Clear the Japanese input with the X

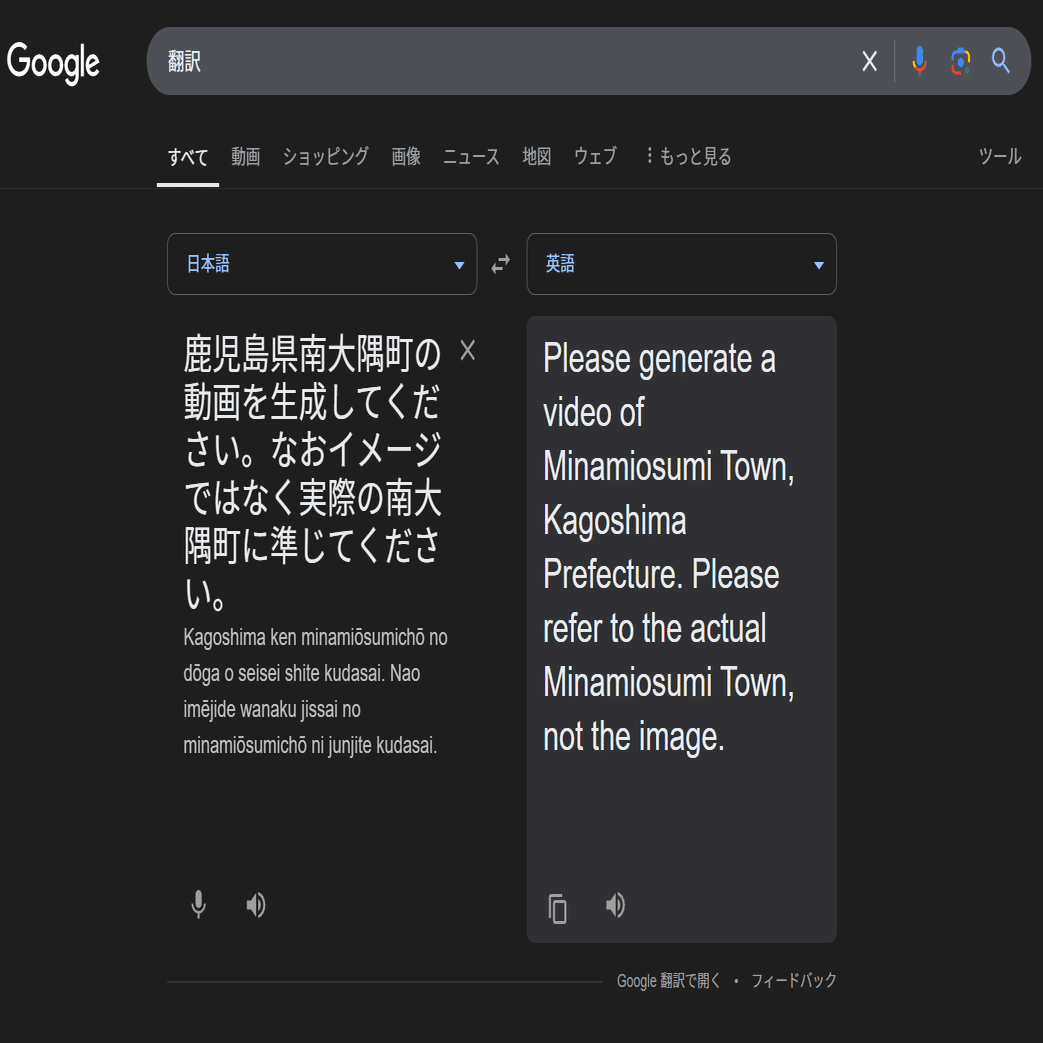tap(467, 351)
